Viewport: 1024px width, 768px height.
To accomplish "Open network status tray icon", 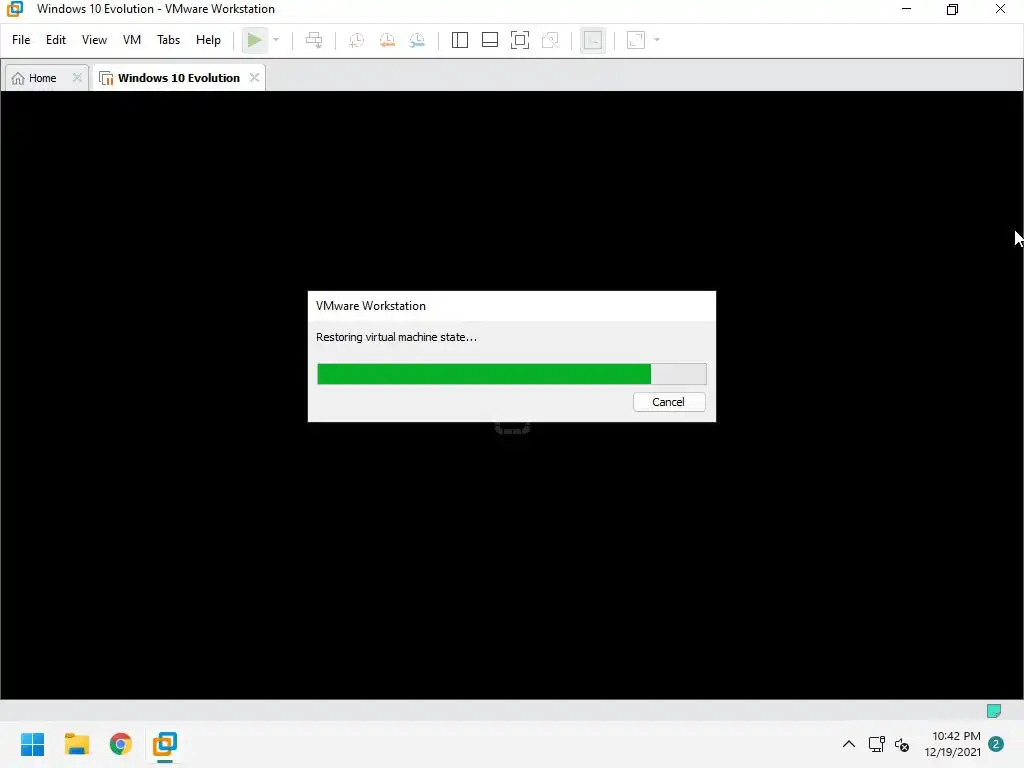I will pyautogui.click(x=876, y=744).
